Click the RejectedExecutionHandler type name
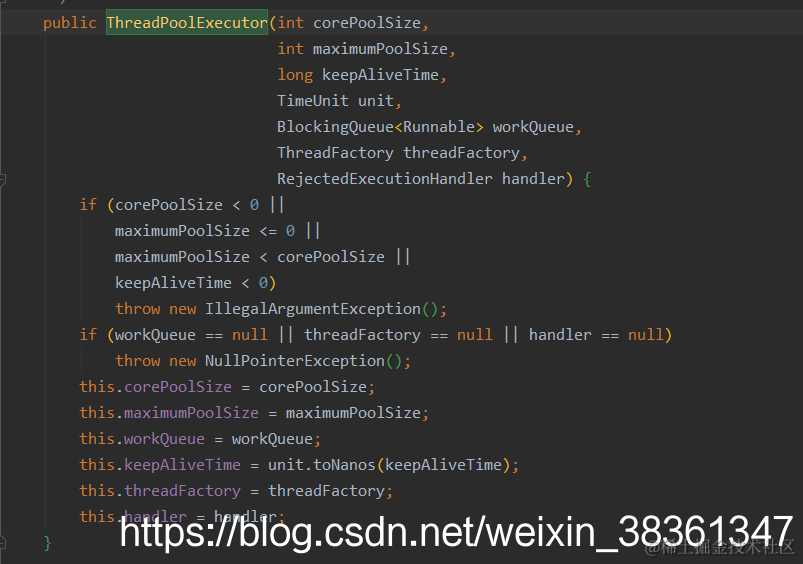The width and height of the screenshot is (803, 564). coord(385,179)
